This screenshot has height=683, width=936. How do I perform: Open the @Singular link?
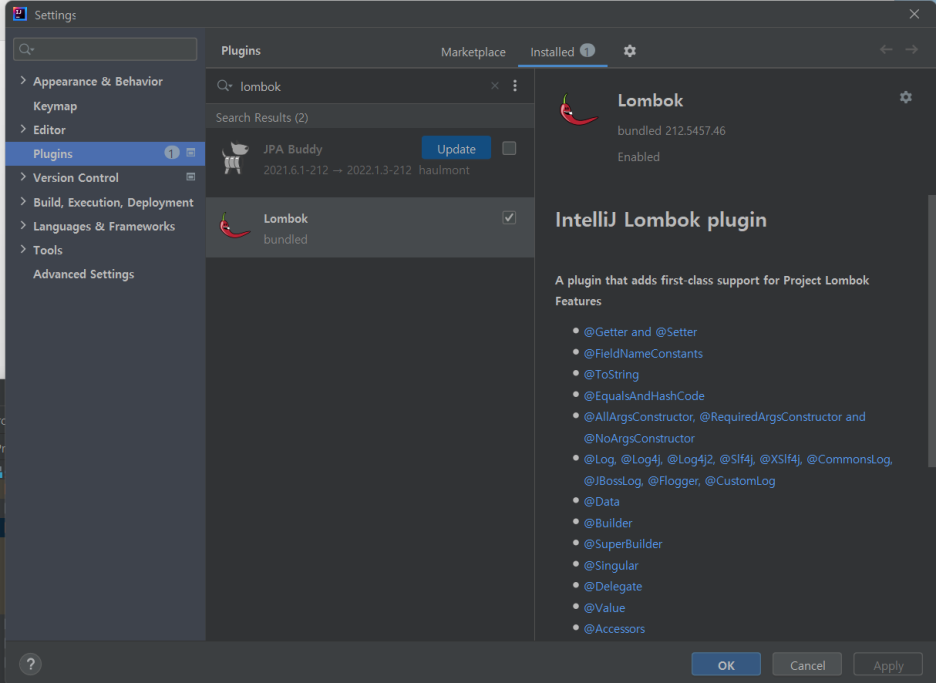tap(611, 565)
